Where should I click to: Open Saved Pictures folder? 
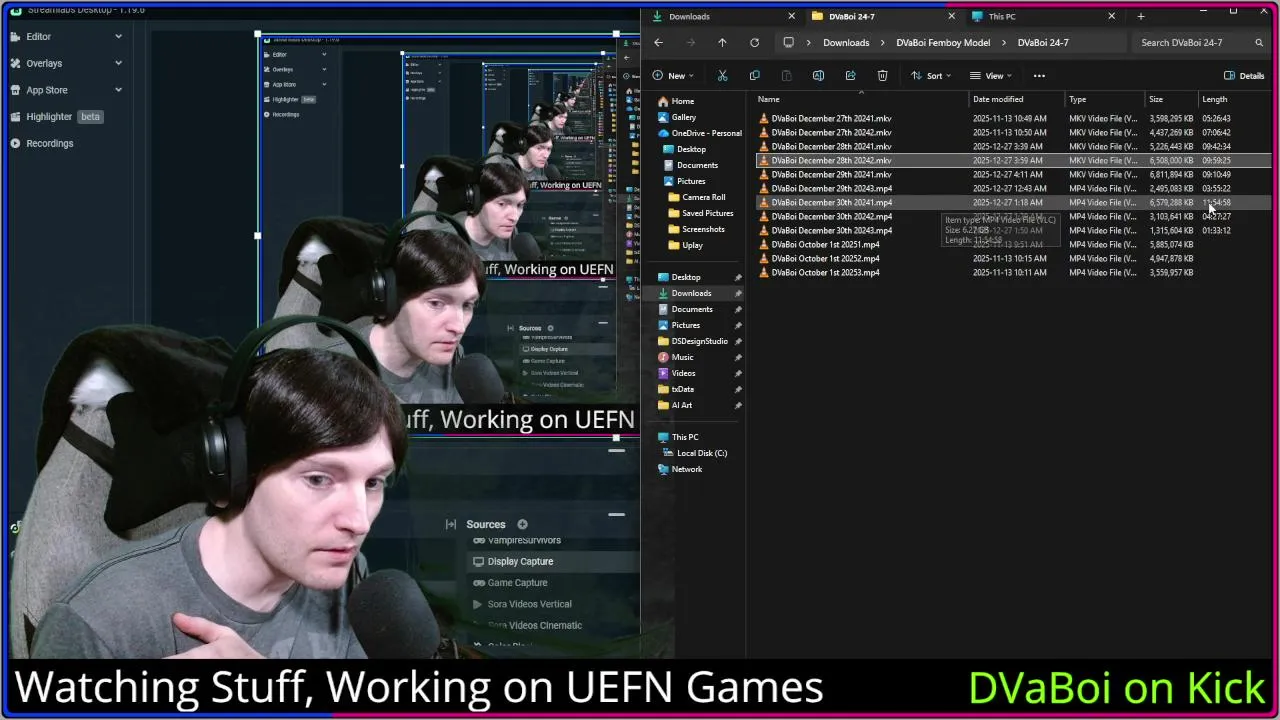click(707, 213)
